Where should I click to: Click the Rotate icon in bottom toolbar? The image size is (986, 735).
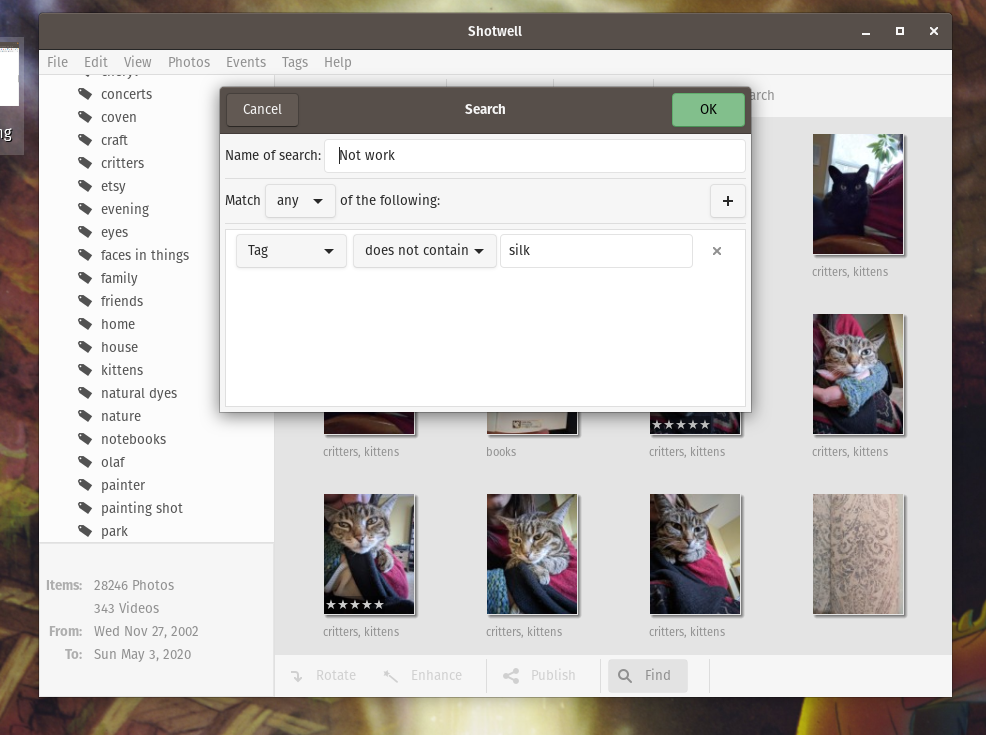[297, 676]
